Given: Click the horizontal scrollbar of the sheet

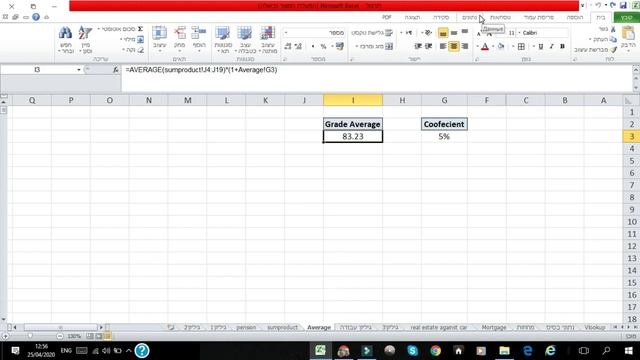Looking at the screenshot, I should pyautogui.click(x=60, y=327).
